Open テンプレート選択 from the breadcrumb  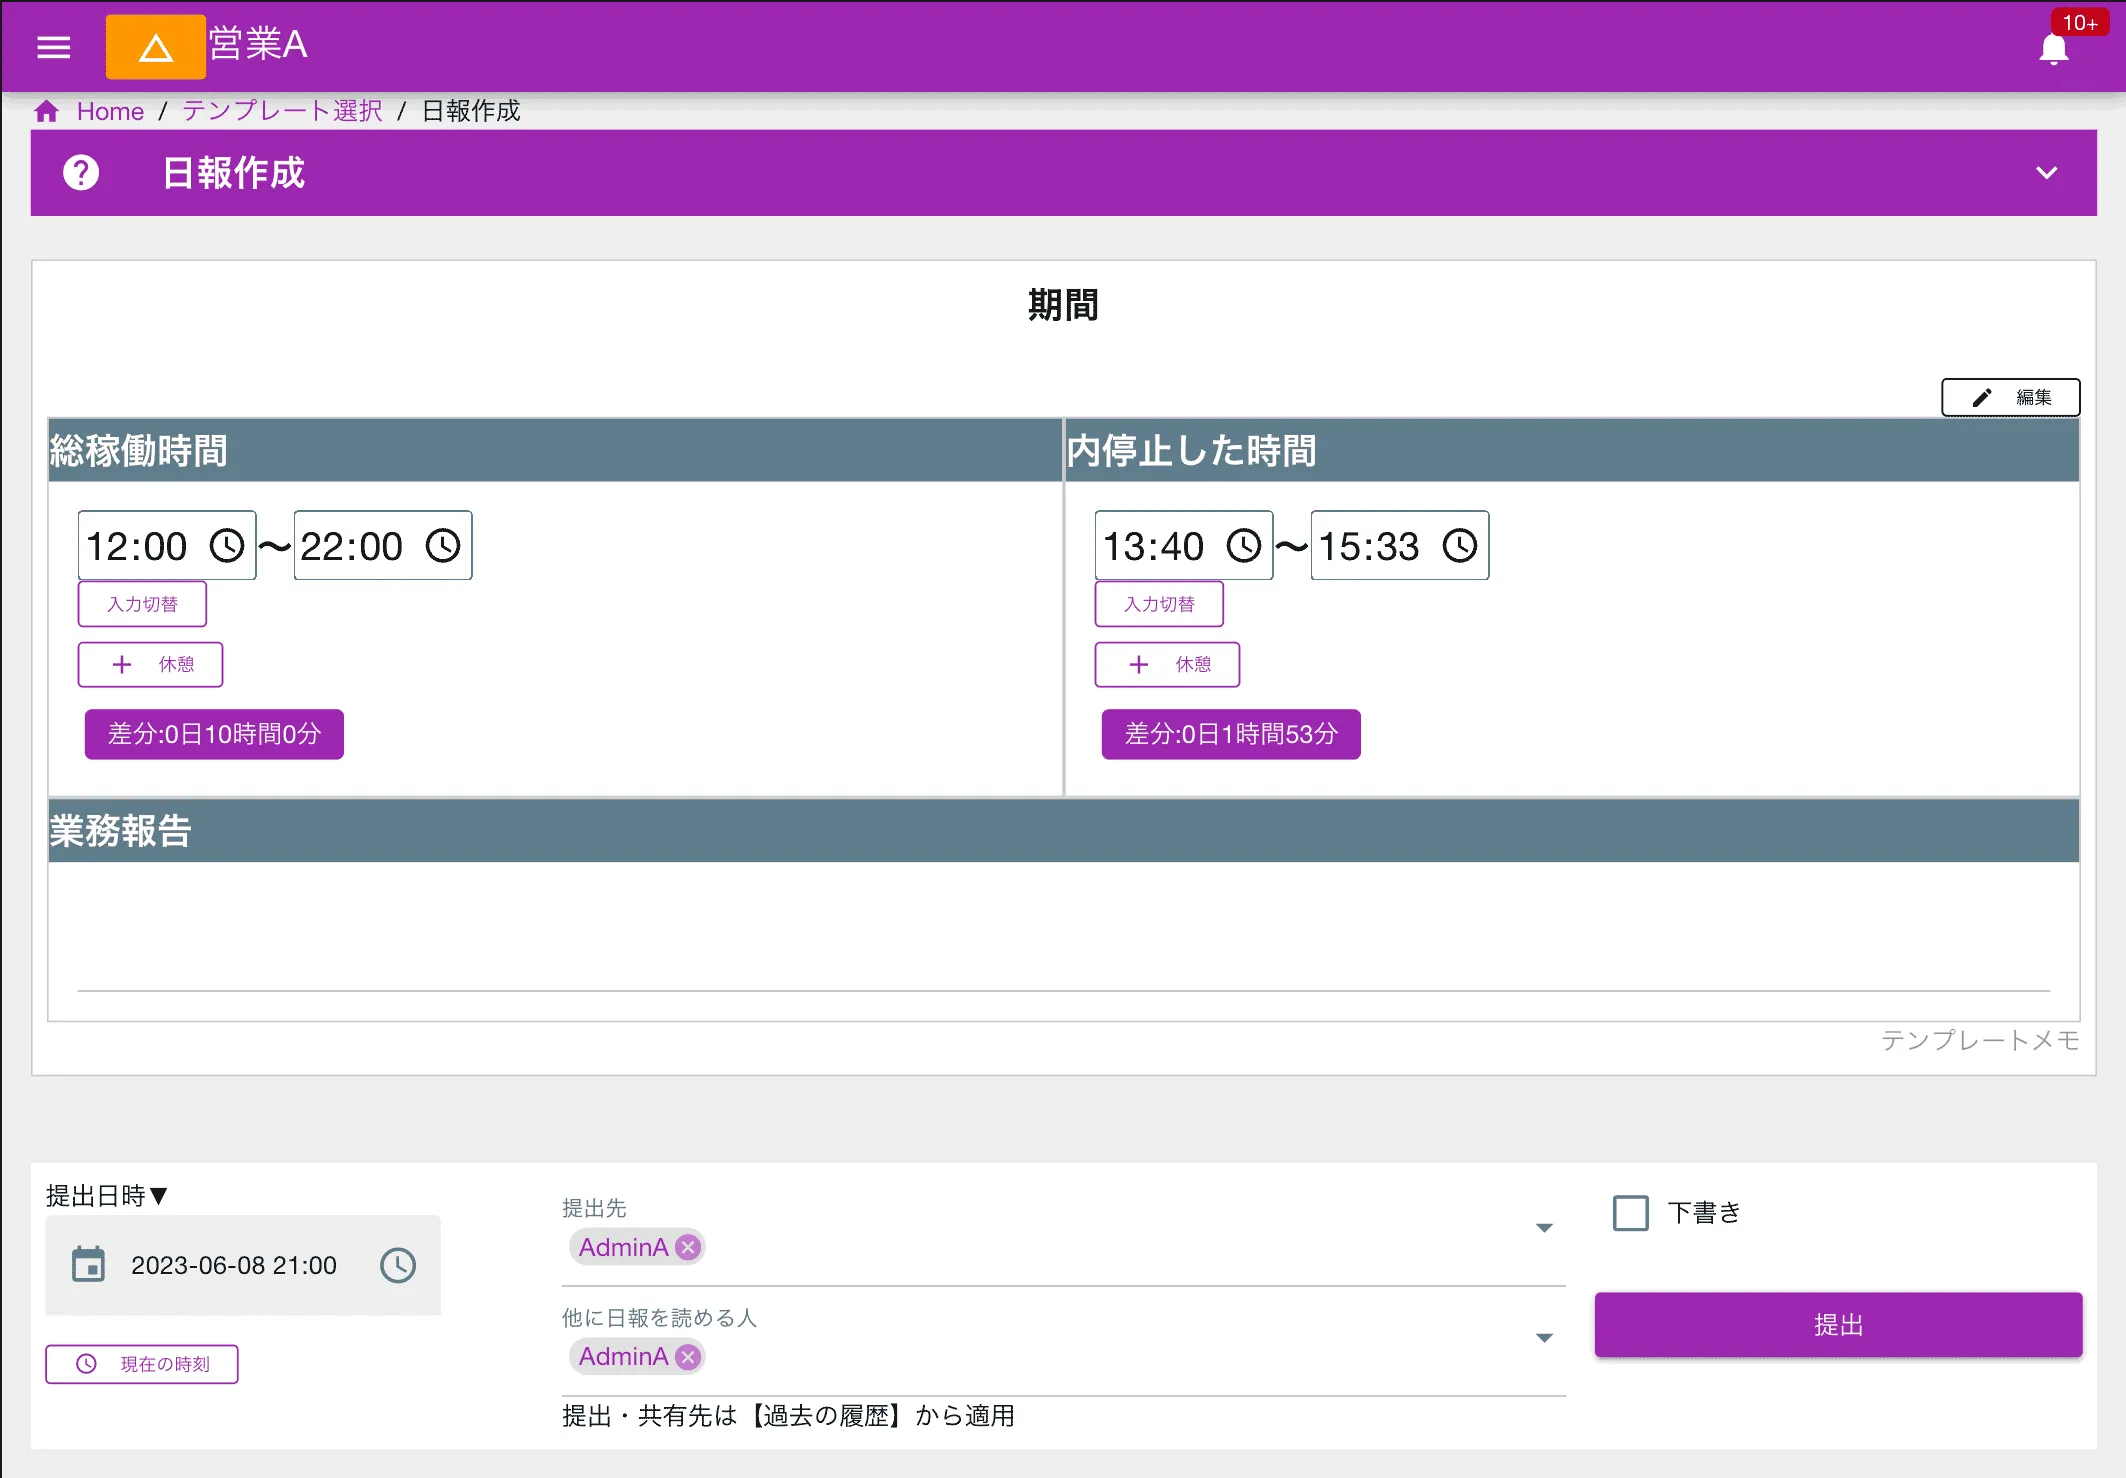point(280,111)
